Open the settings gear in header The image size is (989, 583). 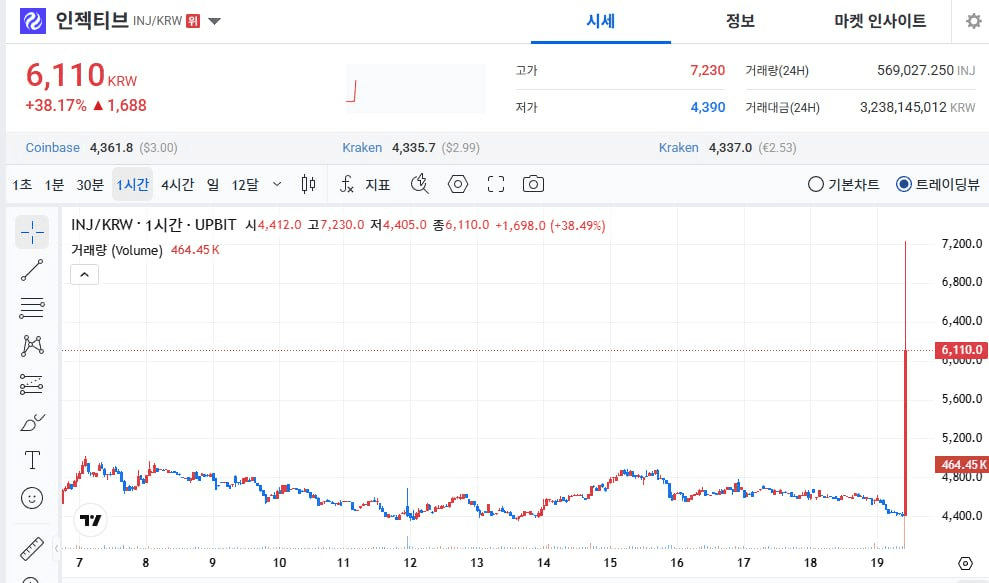(x=973, y=21)
